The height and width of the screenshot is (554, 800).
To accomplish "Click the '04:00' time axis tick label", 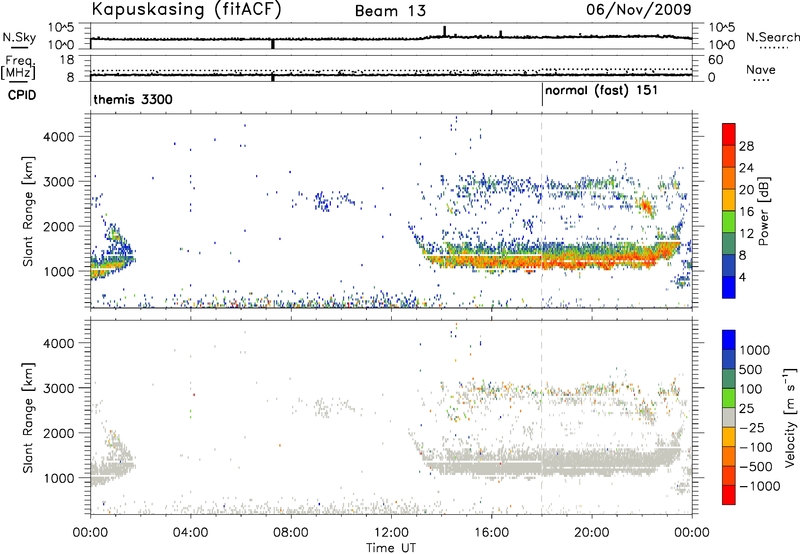I will [x=190, y=533].
